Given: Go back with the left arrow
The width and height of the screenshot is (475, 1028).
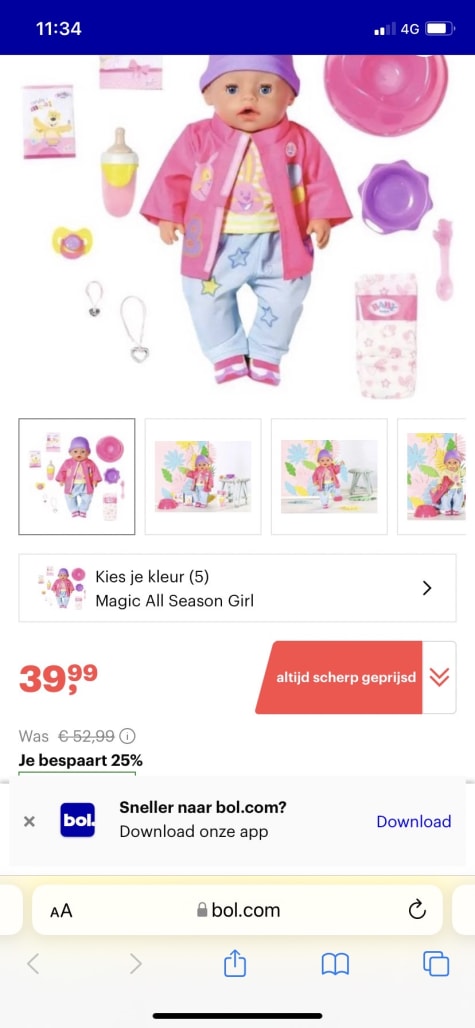Looking at the screenshot, I should click(33, 964).
